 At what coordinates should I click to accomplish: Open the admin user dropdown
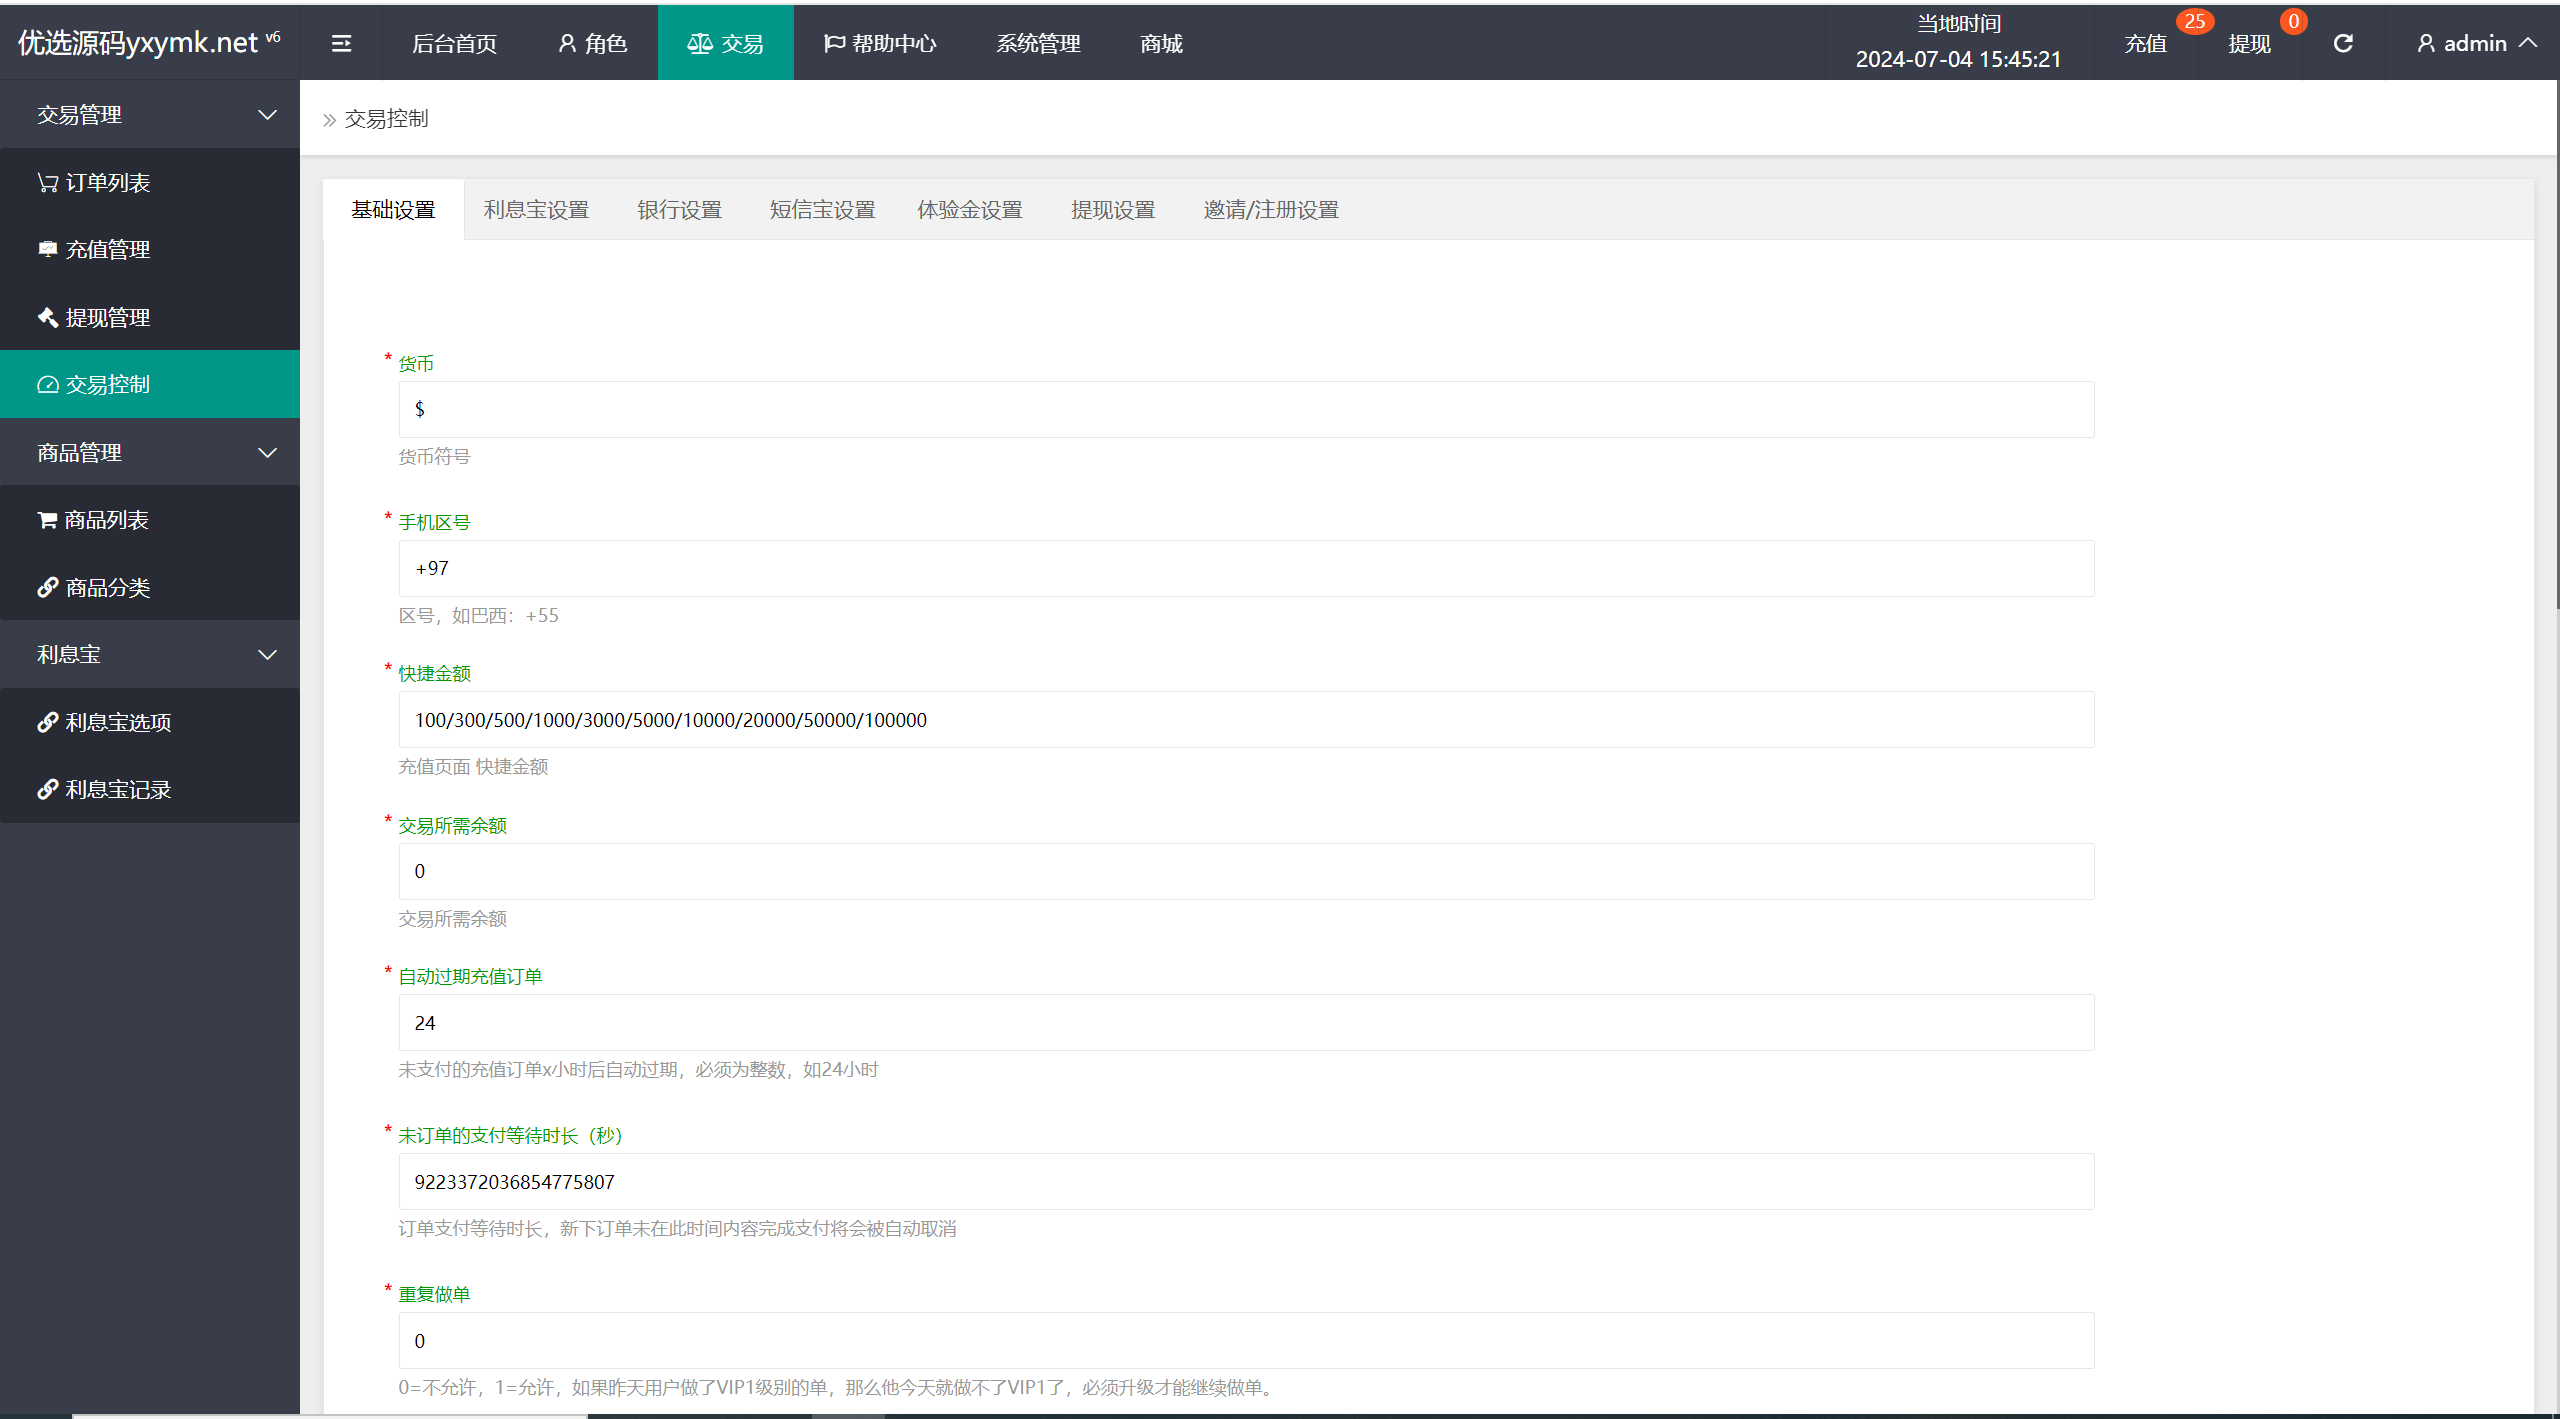click(2475, 43)
